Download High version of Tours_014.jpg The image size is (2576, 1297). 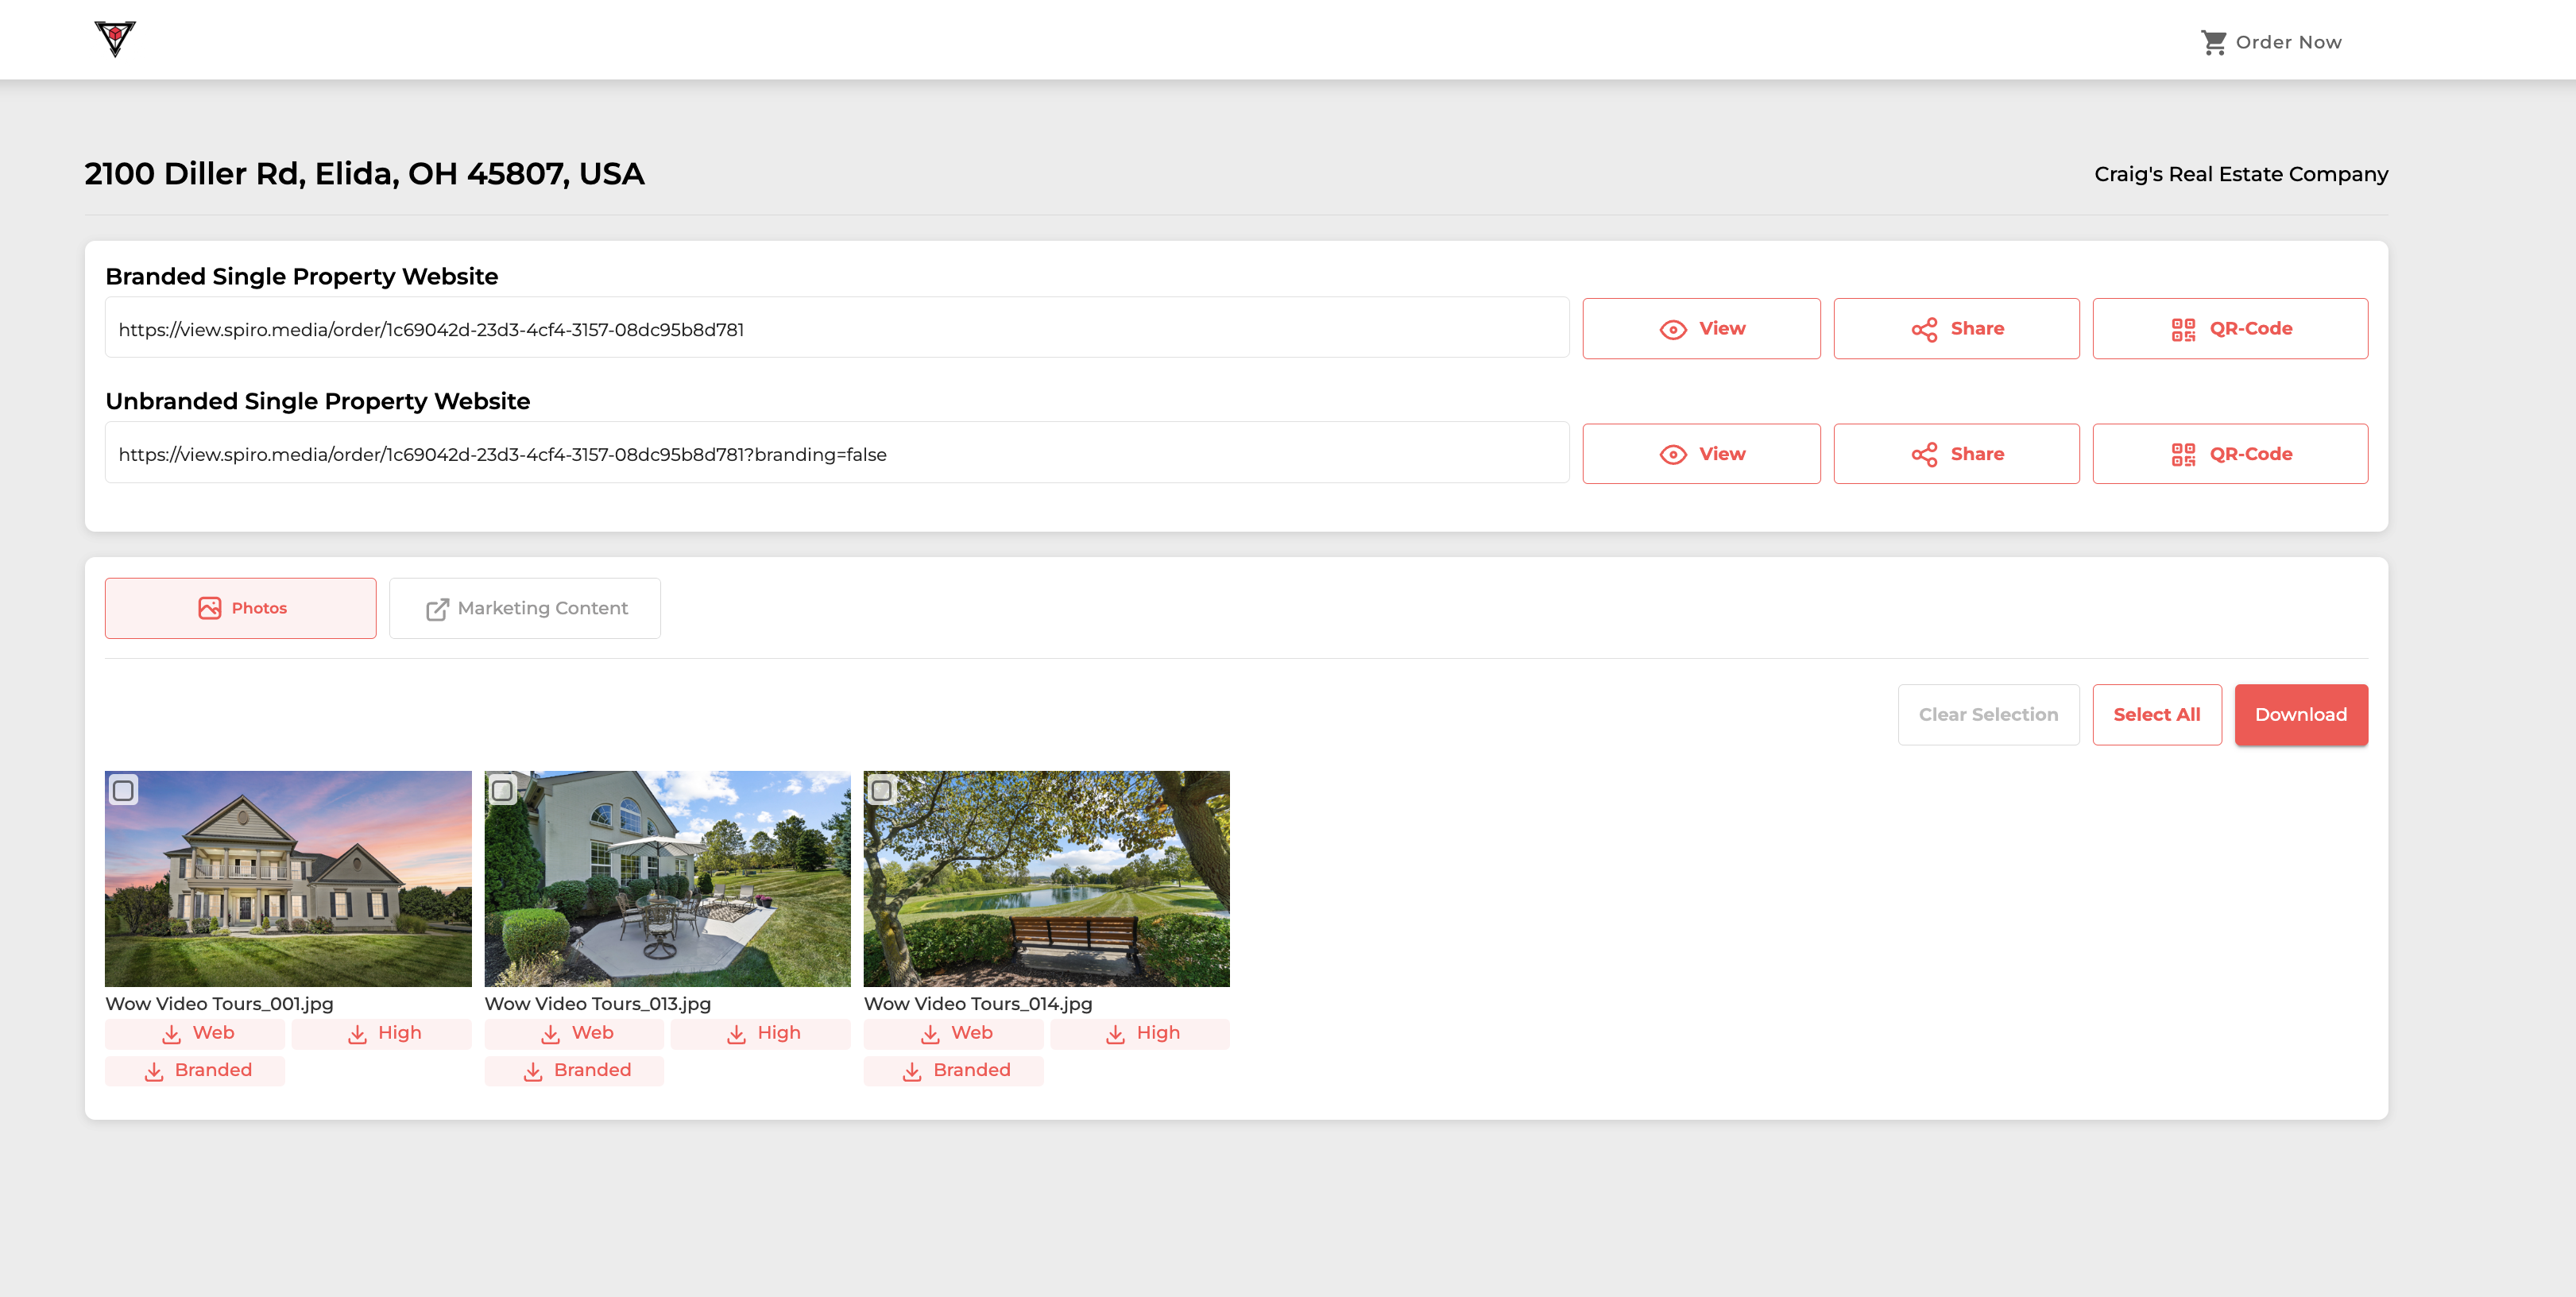(x=1140, y=1033)
